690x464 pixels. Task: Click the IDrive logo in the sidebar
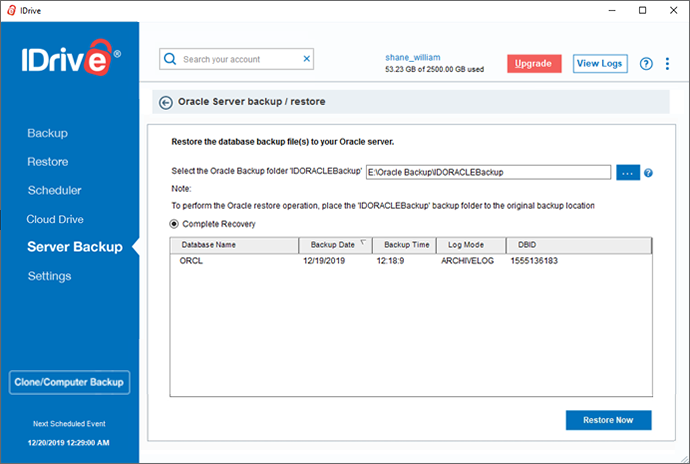(x=71, y=59)
